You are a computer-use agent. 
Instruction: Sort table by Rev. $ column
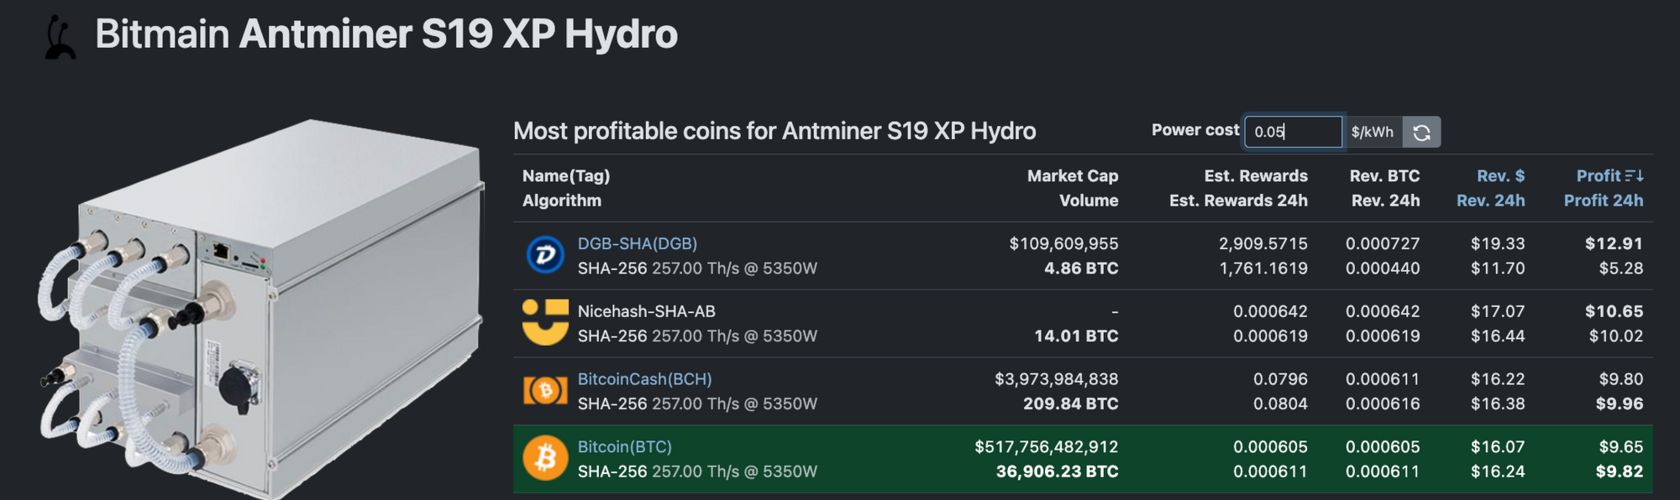click(1500, 175)
